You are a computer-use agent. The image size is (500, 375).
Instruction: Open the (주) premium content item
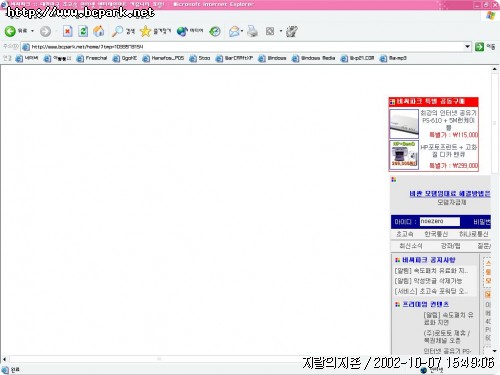[447, 337]
